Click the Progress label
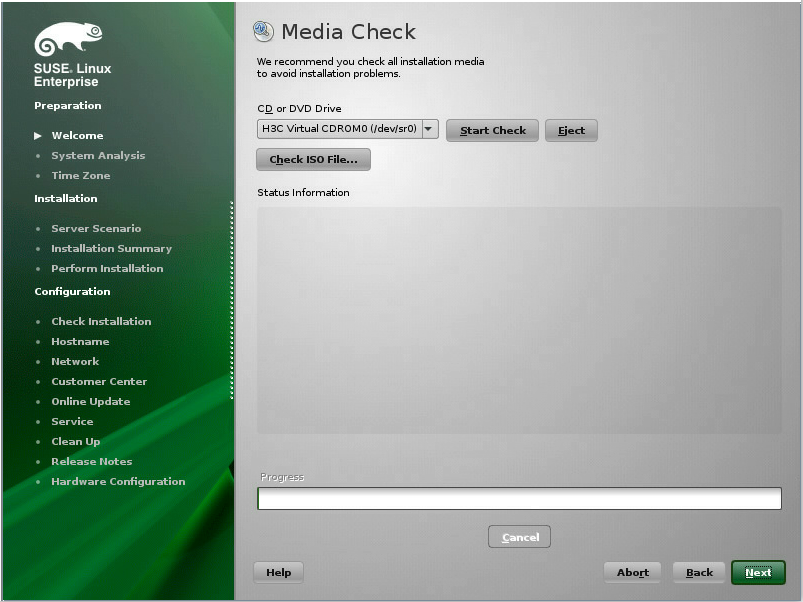This screenshot has width=803, height=602. pyautogui.click(x=282, y=477)
